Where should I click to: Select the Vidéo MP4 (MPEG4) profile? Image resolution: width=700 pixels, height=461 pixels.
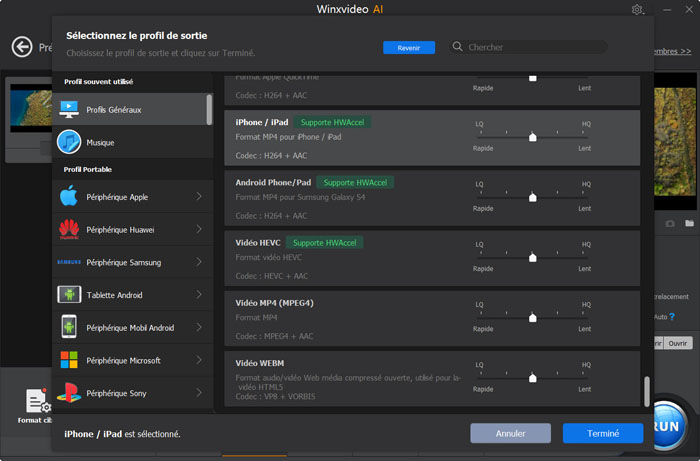pyautogui.click(x=432, y=319)
